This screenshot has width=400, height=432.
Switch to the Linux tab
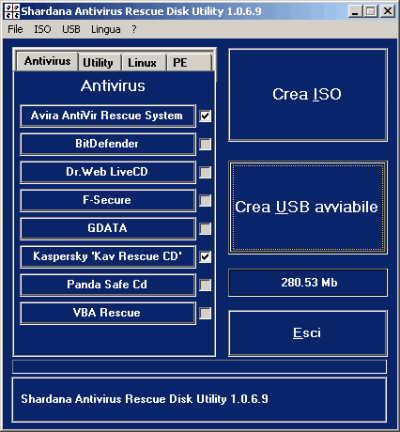click(143, 63)
